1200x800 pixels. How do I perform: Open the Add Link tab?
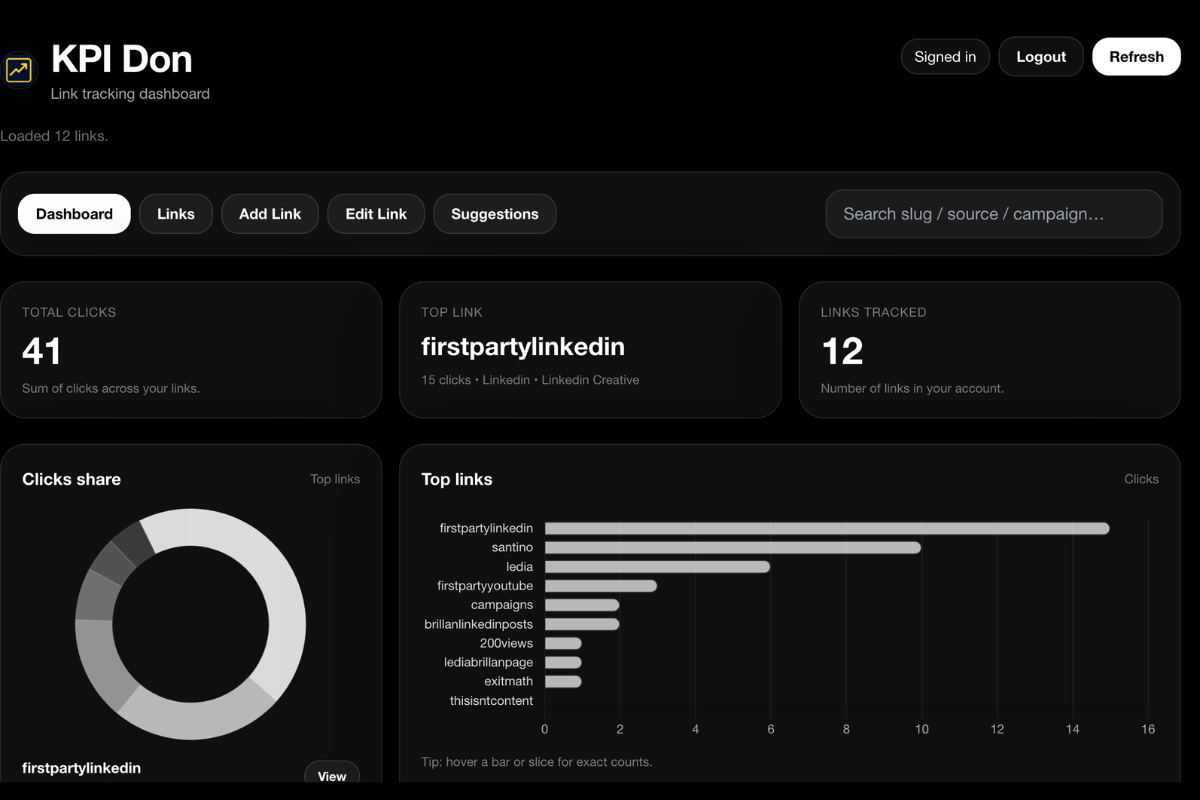click(x=270, y=213)
